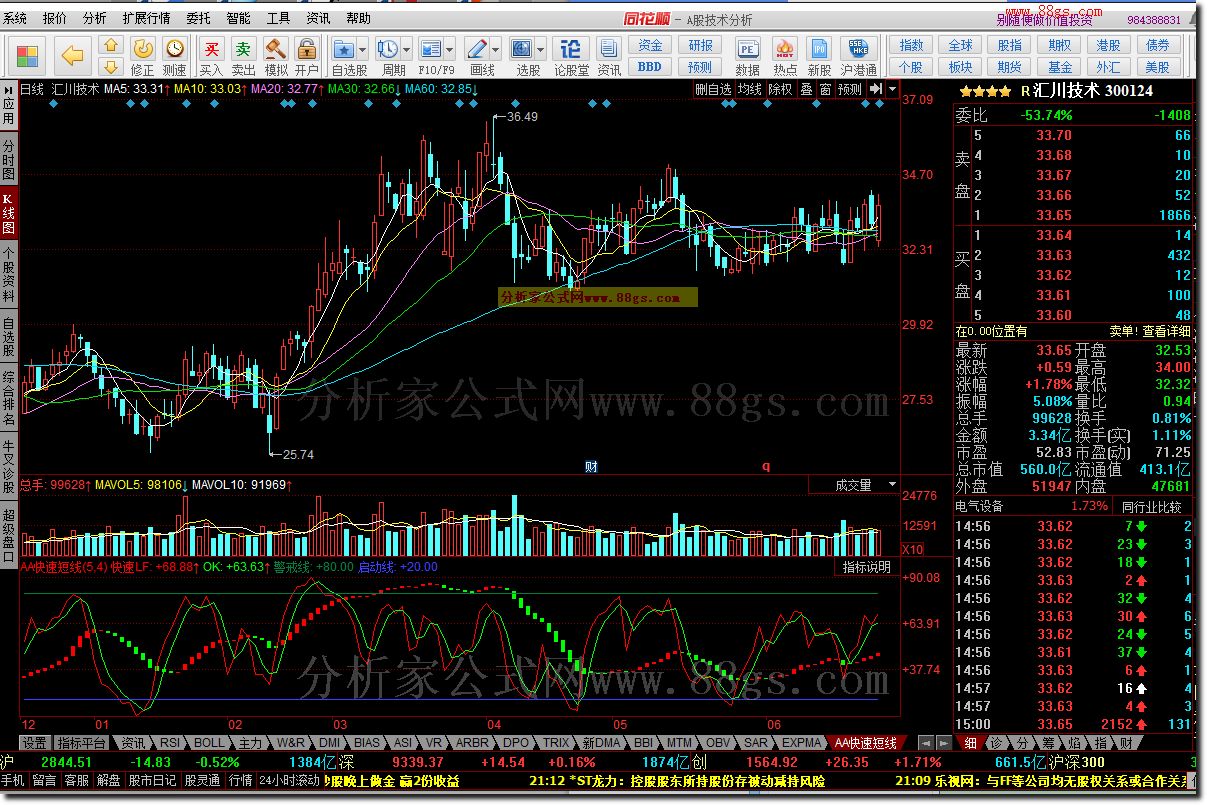Click the 港股 market button
Screen dimensions: 1208x805
[1108, 46]
